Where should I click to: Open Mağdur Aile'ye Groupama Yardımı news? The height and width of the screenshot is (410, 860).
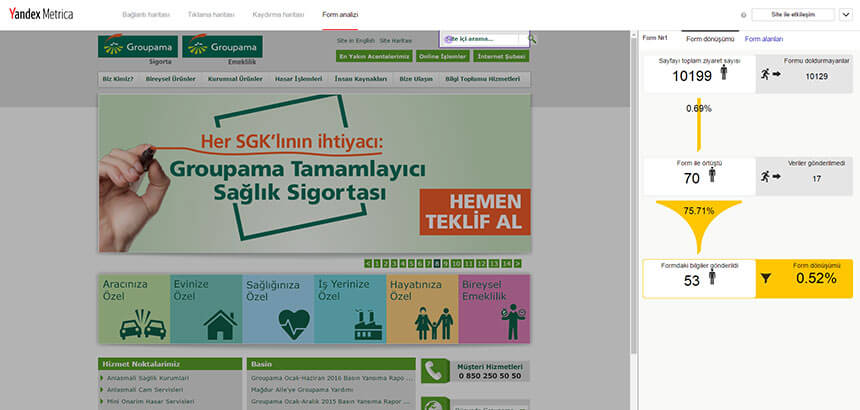[302, 390]
